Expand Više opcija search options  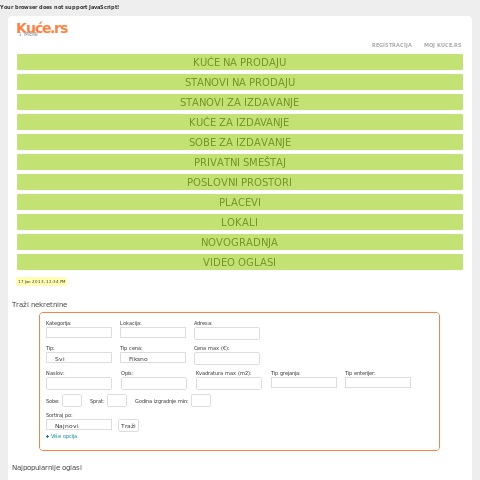click(x=62, y=436)
